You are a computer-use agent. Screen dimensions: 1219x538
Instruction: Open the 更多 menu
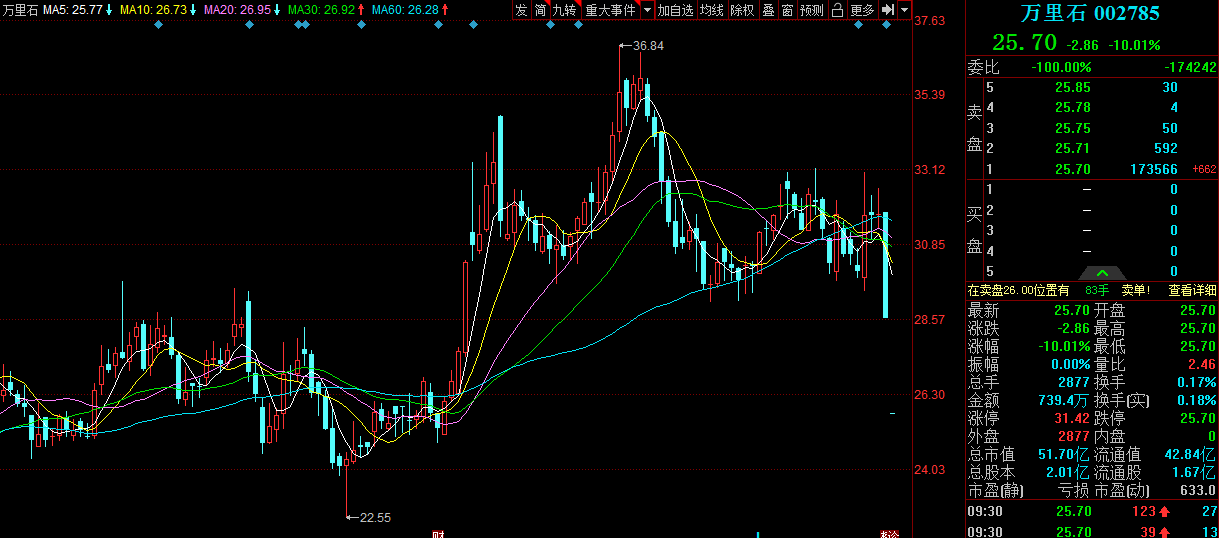click(x=862, y=10)
